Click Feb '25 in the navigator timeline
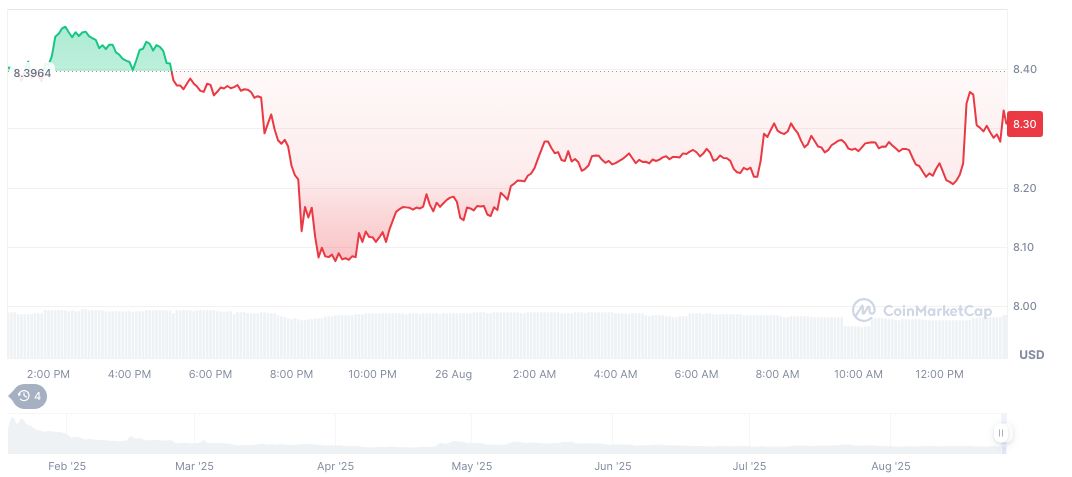The height and width of the screenshot is (477, 1072). (66, 466)
